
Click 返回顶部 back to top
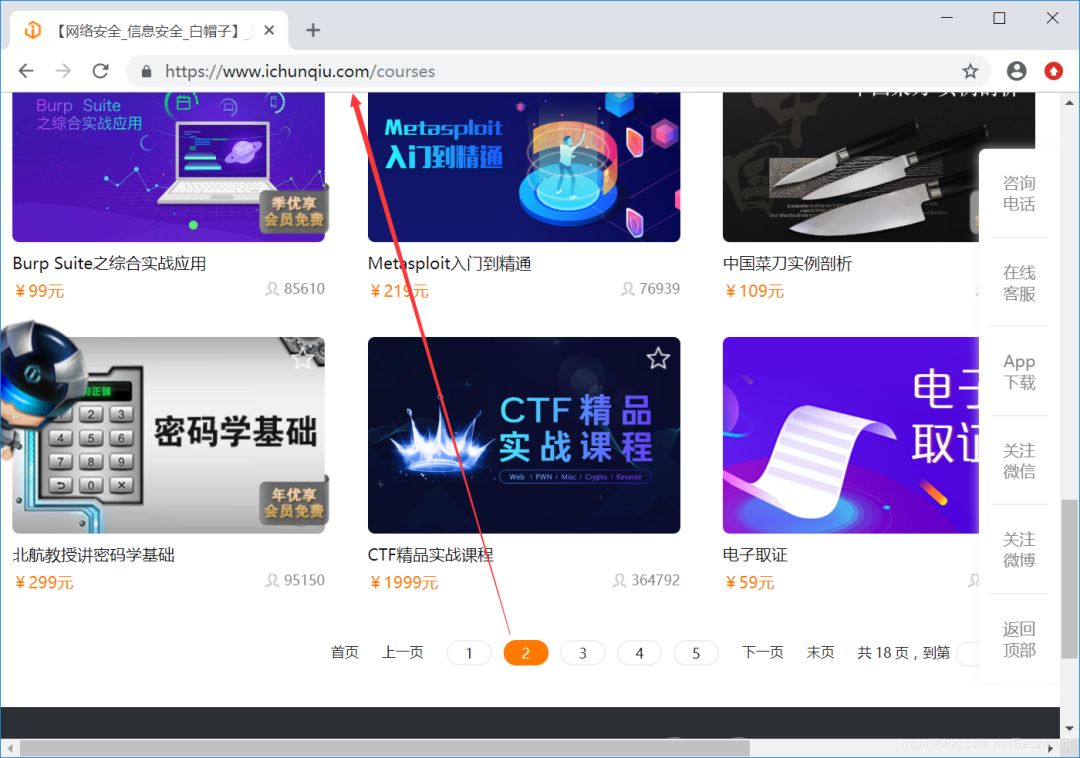(x=1019, y=639)
